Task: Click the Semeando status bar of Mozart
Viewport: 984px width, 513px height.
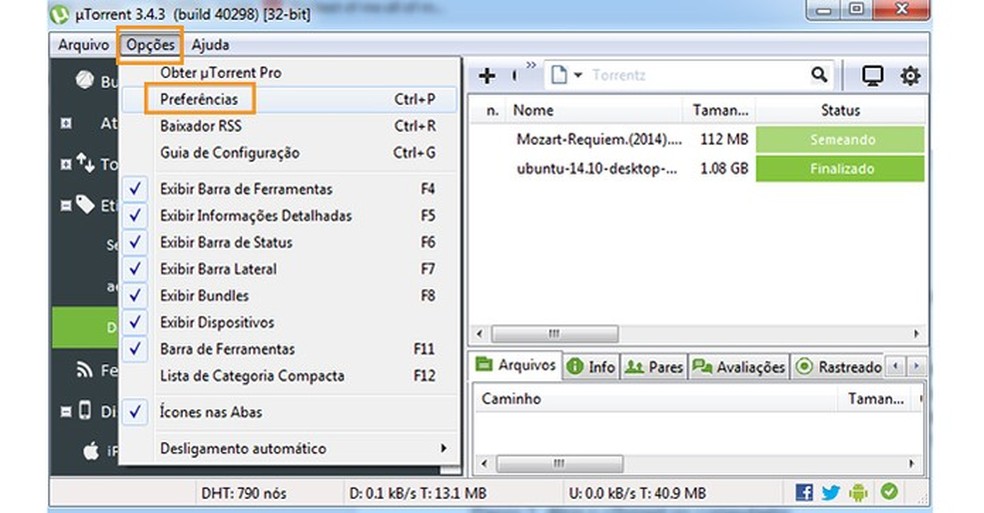Action: point(840,139)
